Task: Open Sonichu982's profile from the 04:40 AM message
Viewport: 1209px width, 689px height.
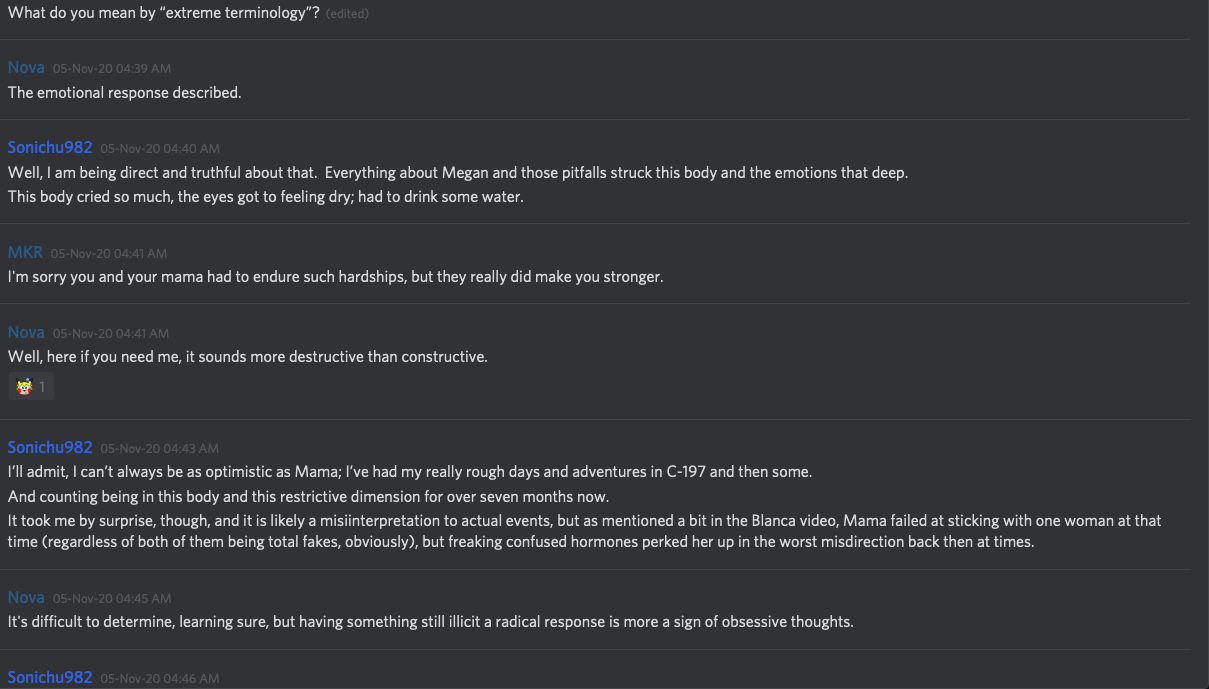Action: (x=50, y=147)
